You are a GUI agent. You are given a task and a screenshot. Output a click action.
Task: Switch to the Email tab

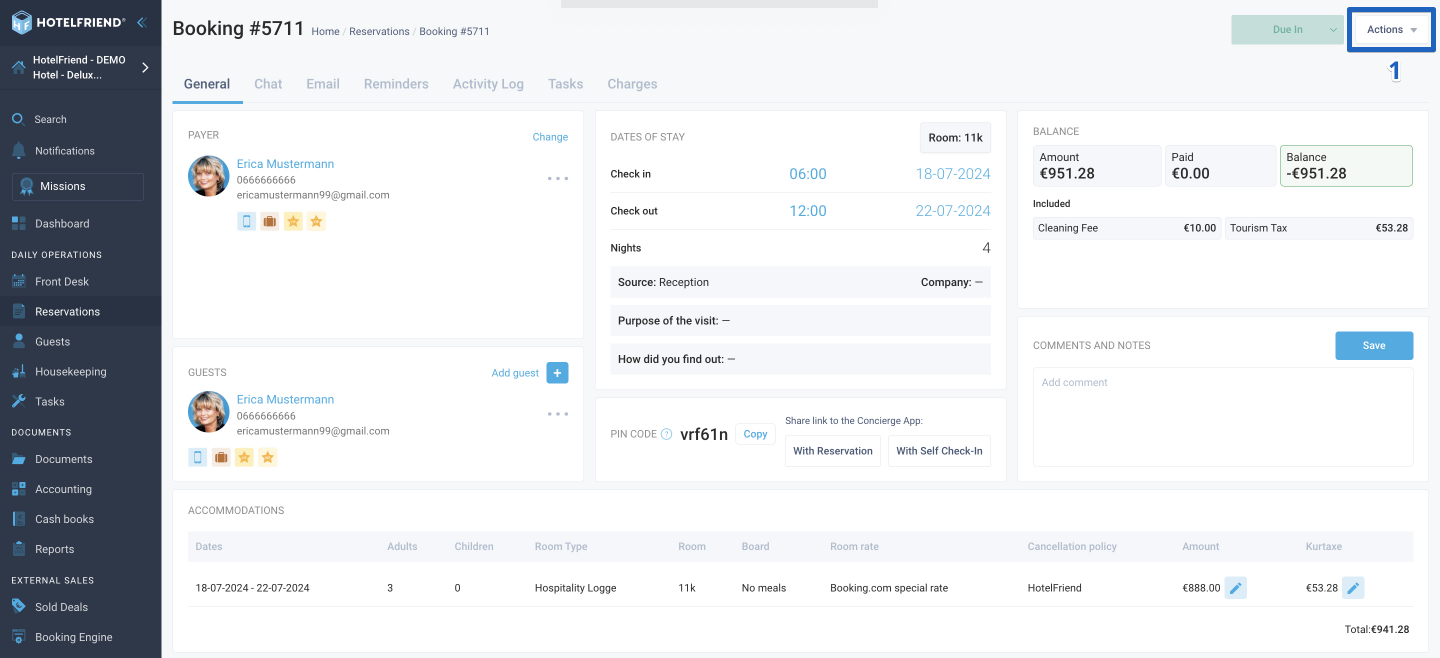[323, 84]
